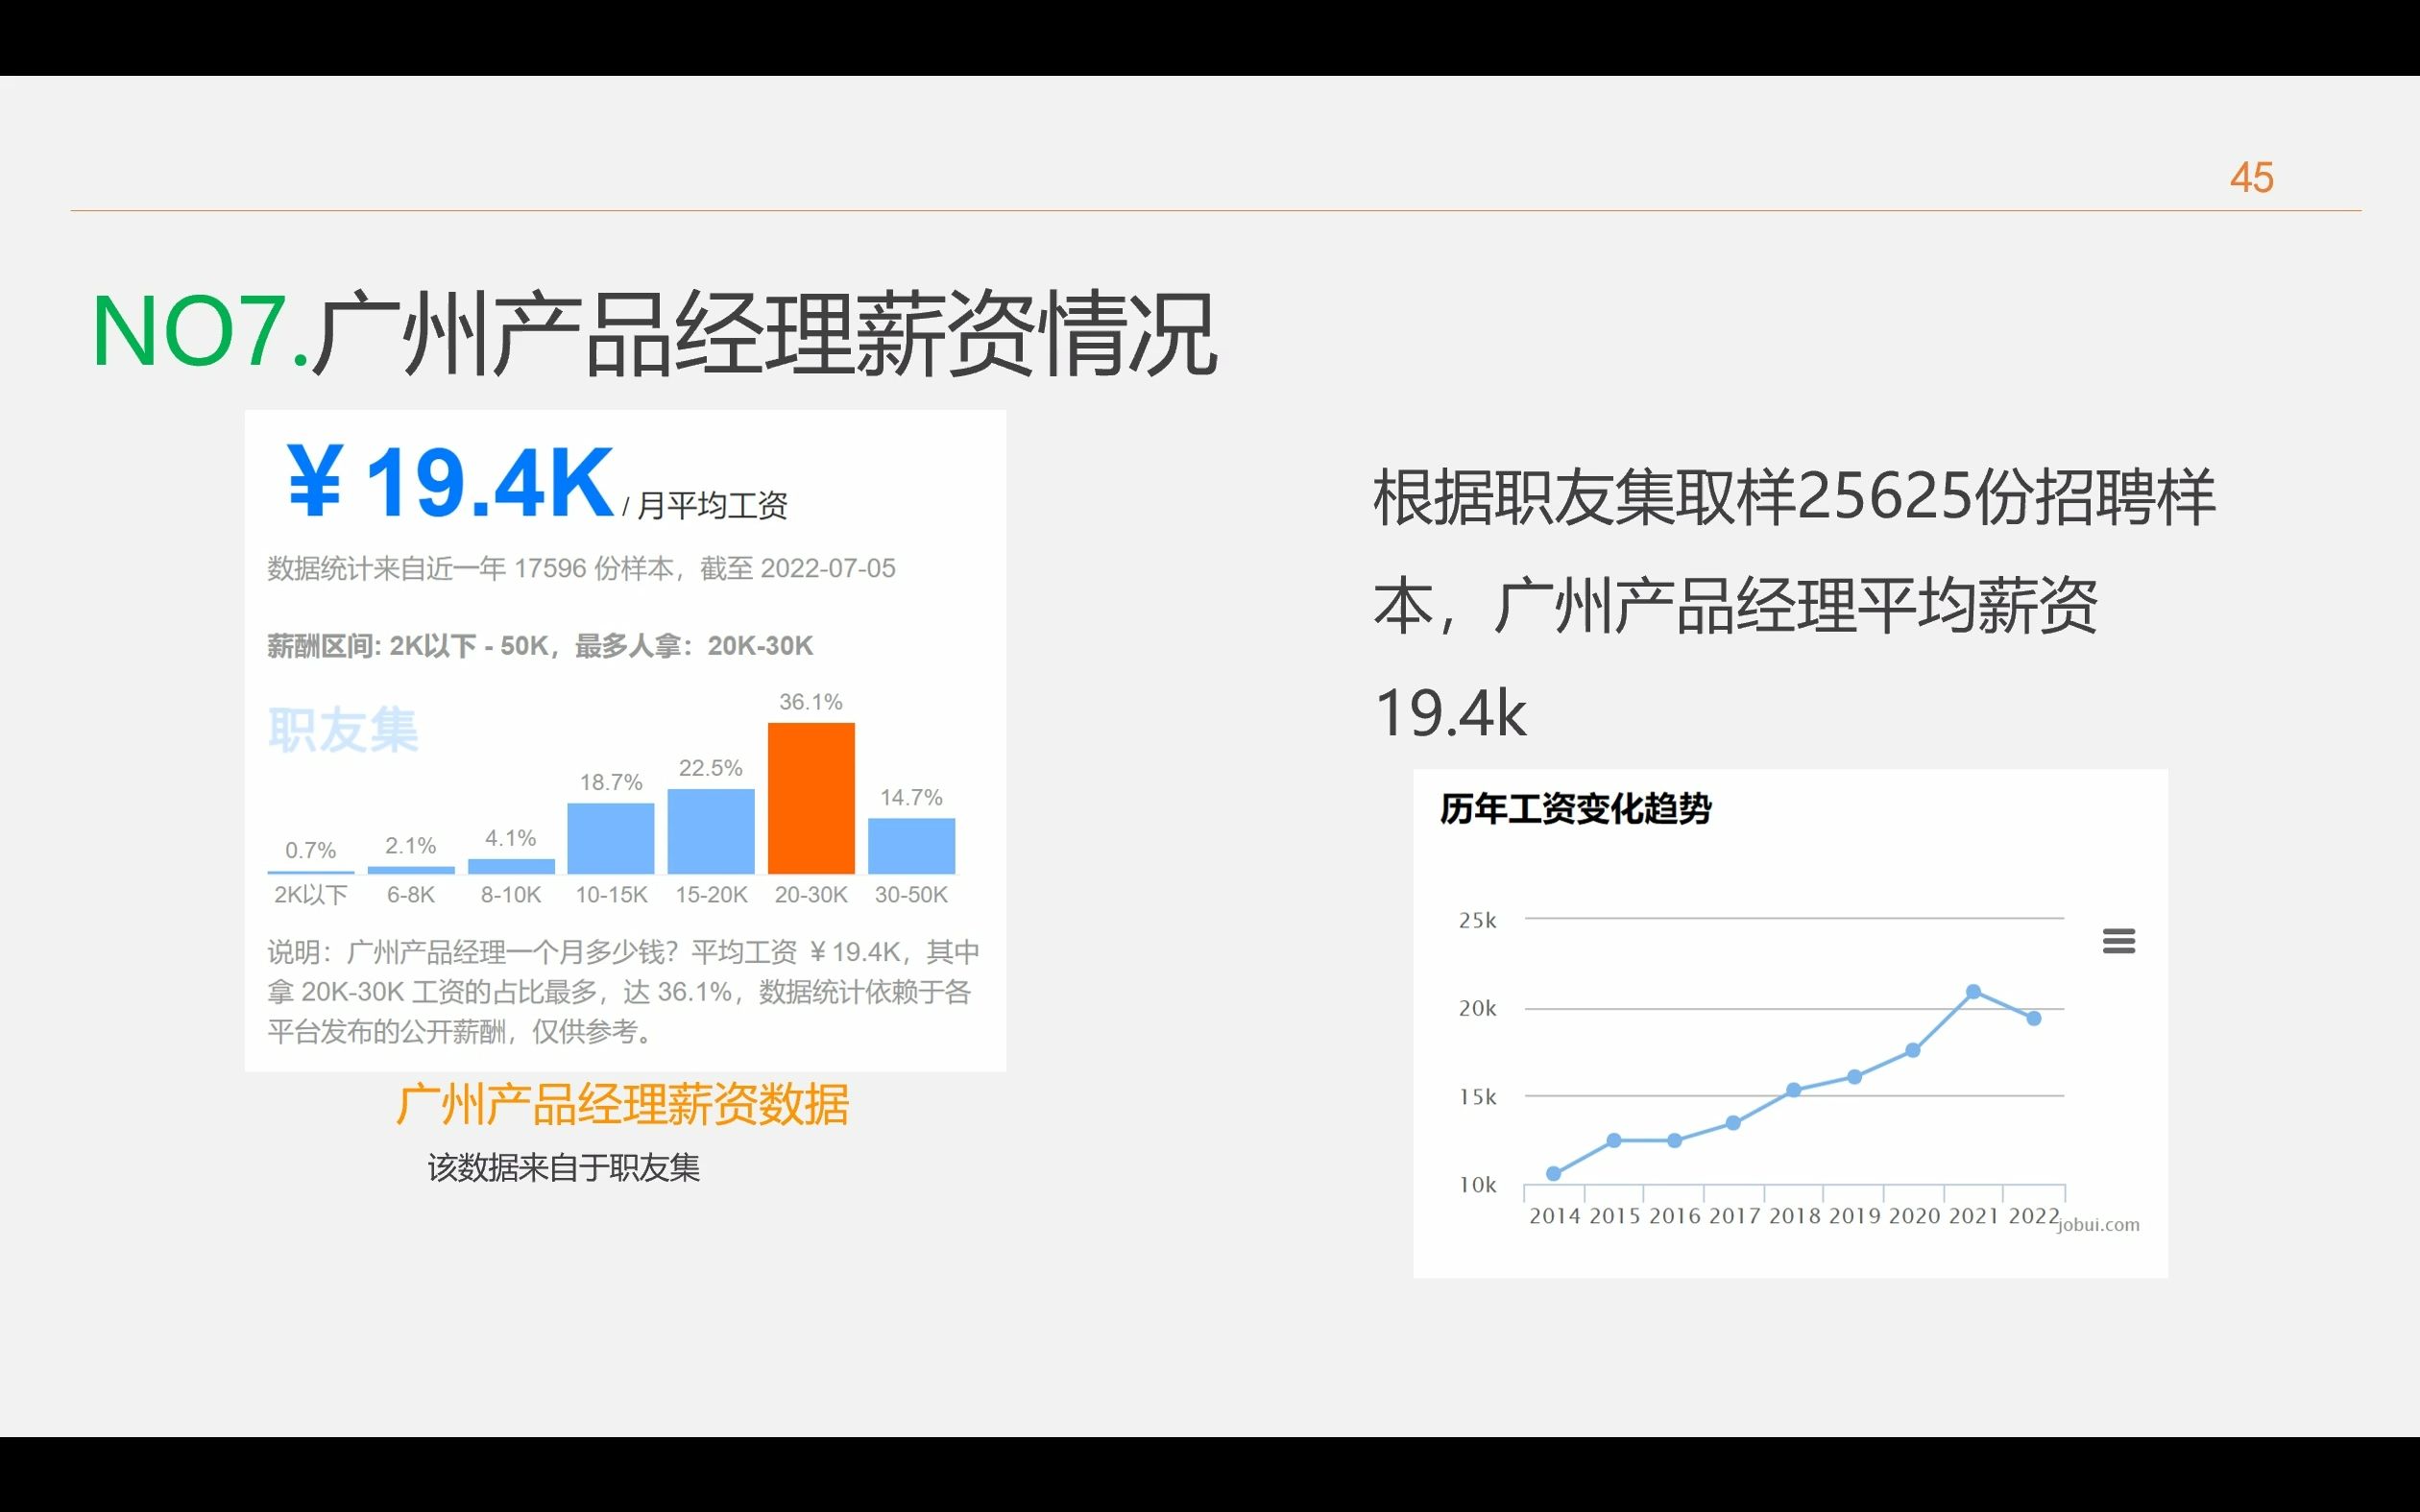Click the 22.5% percentage label
Image resolution: width=2420 pixels, height=1512 pixels.
click(711, 768)
